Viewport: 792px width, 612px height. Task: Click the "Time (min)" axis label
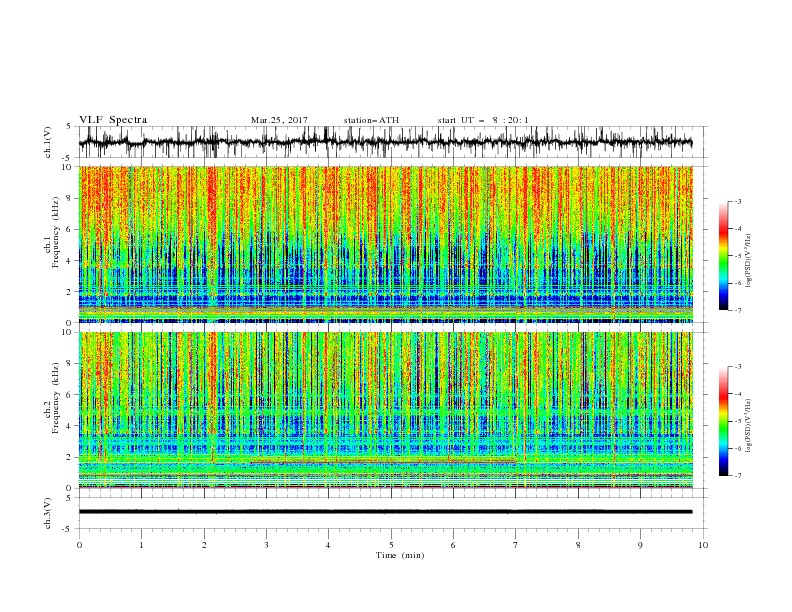coord(400,555)
